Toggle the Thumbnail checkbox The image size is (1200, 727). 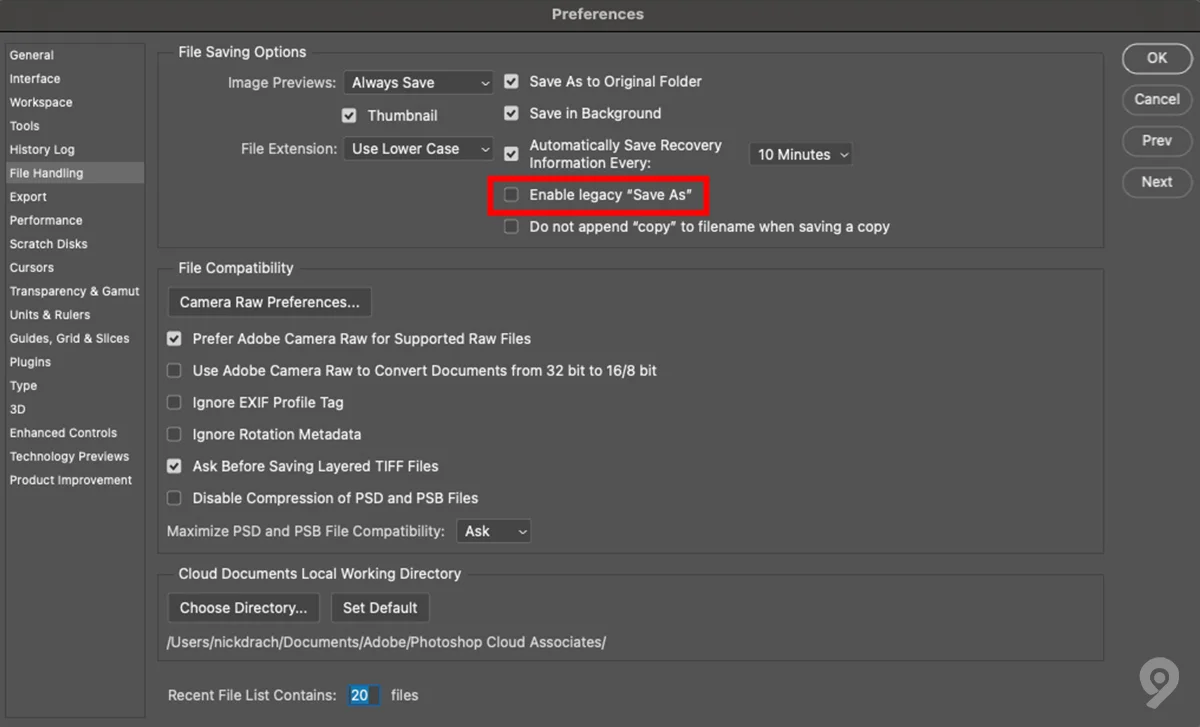pos(349,115)
